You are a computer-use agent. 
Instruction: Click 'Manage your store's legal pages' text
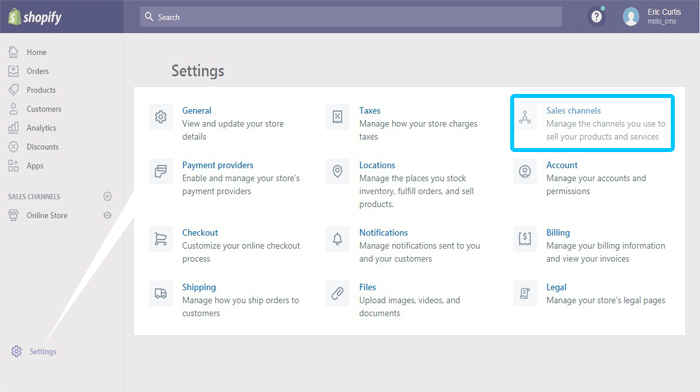606,300
